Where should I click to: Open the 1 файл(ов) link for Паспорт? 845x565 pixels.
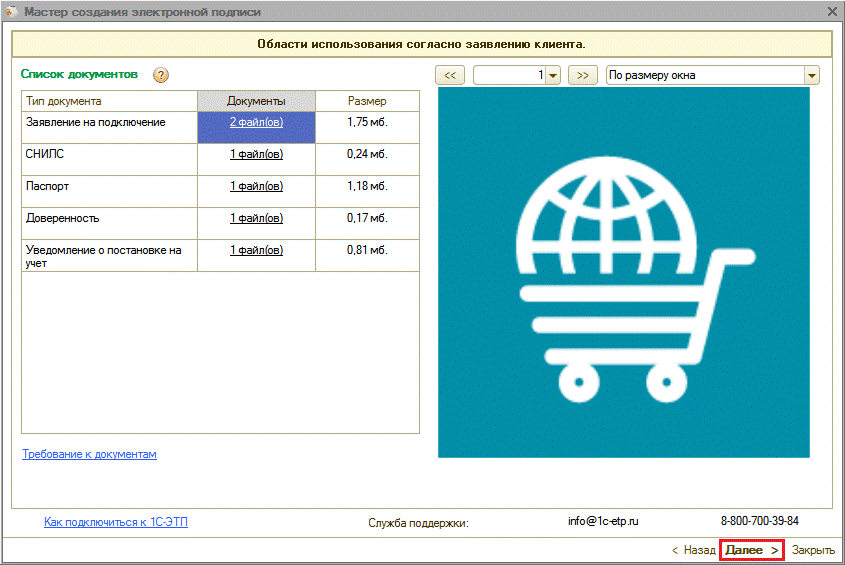pos(257,186)
